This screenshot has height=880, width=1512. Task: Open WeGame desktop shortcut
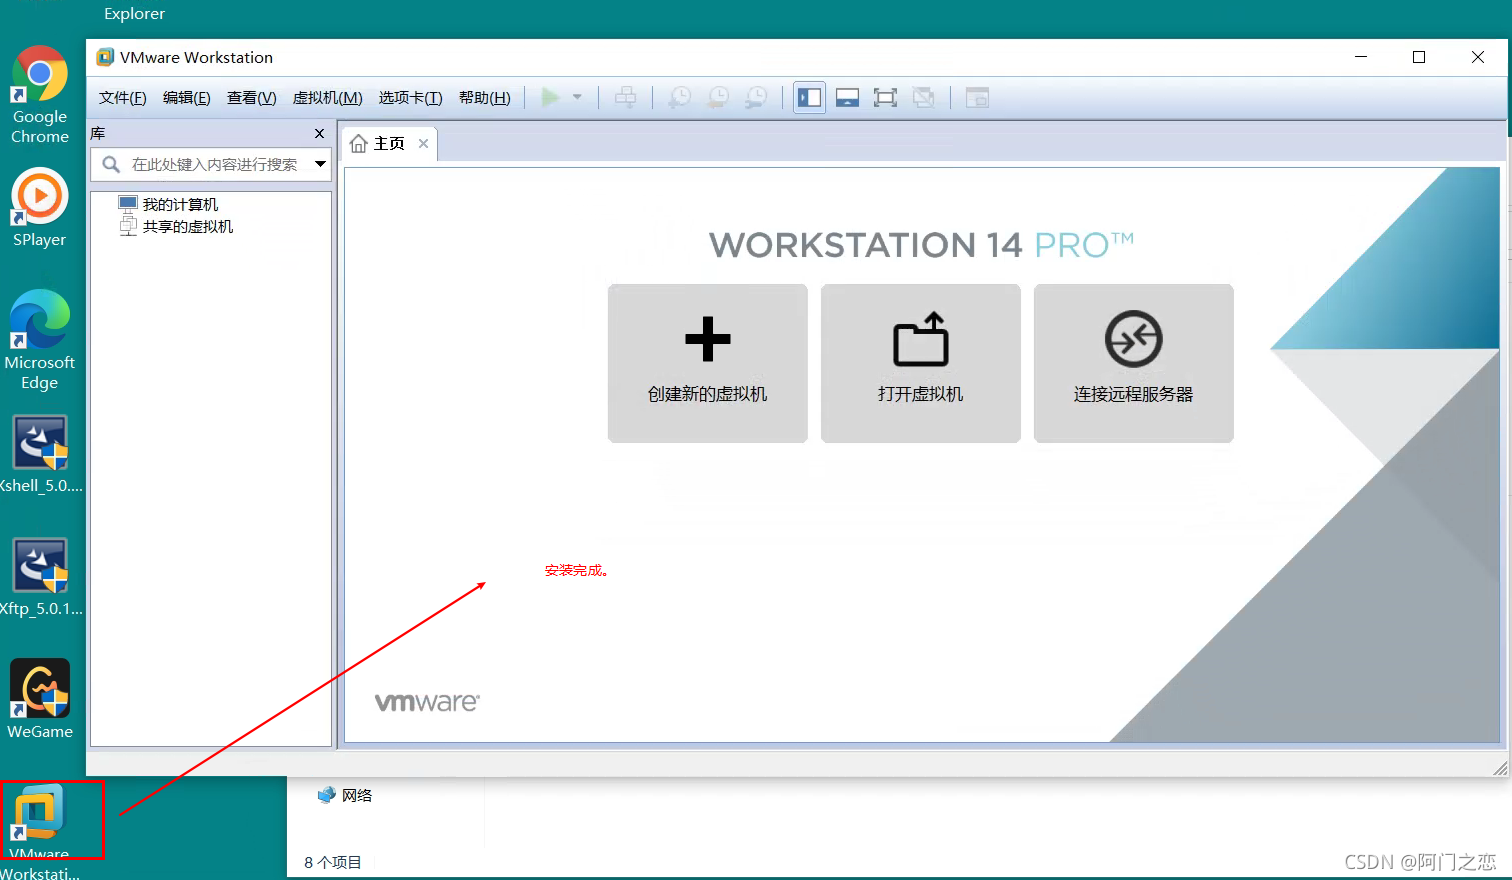coord(40,699)
